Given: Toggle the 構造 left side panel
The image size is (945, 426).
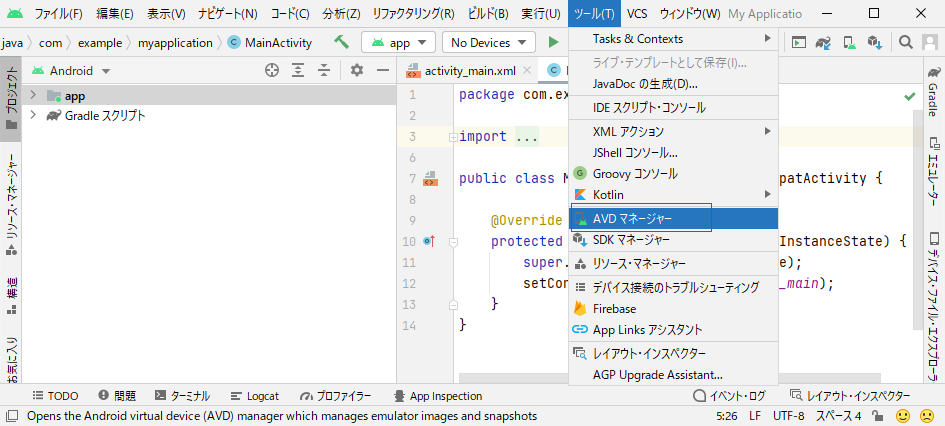Looking at the screenshot, I should (11, 296).
